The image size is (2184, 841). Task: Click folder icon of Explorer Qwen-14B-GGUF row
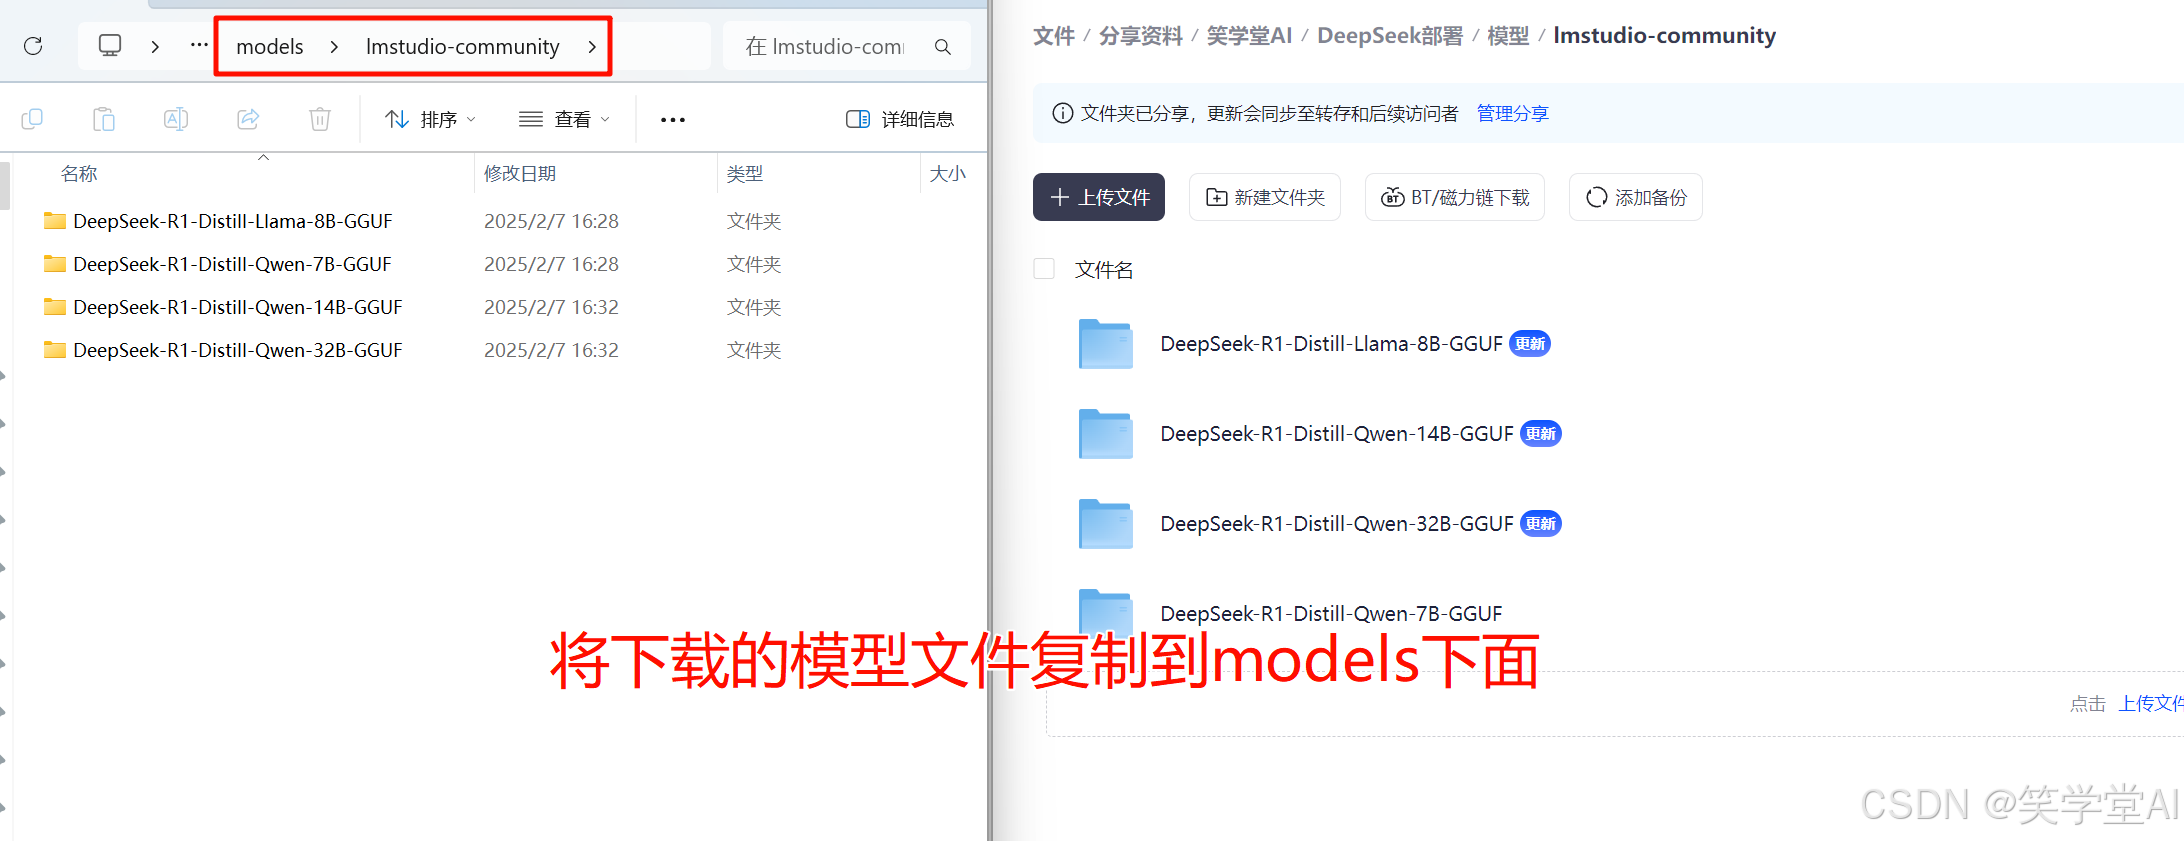[x=55, y=307]
